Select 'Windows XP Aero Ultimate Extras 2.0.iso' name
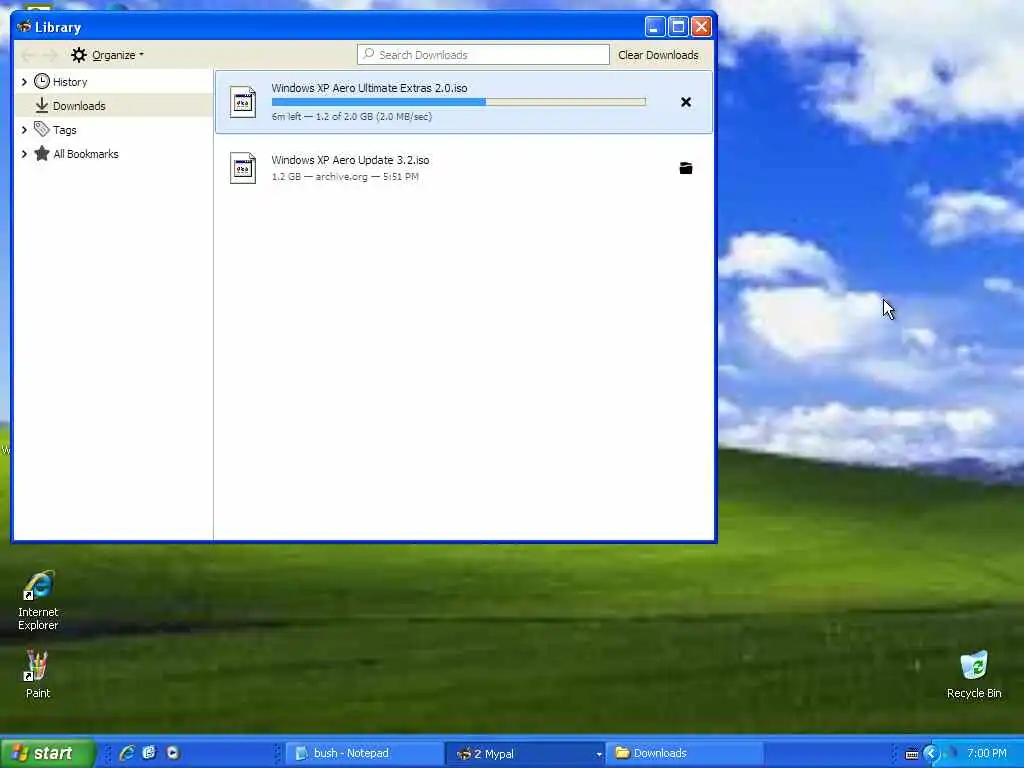The image size is (1024, 768). pos(370,88)
